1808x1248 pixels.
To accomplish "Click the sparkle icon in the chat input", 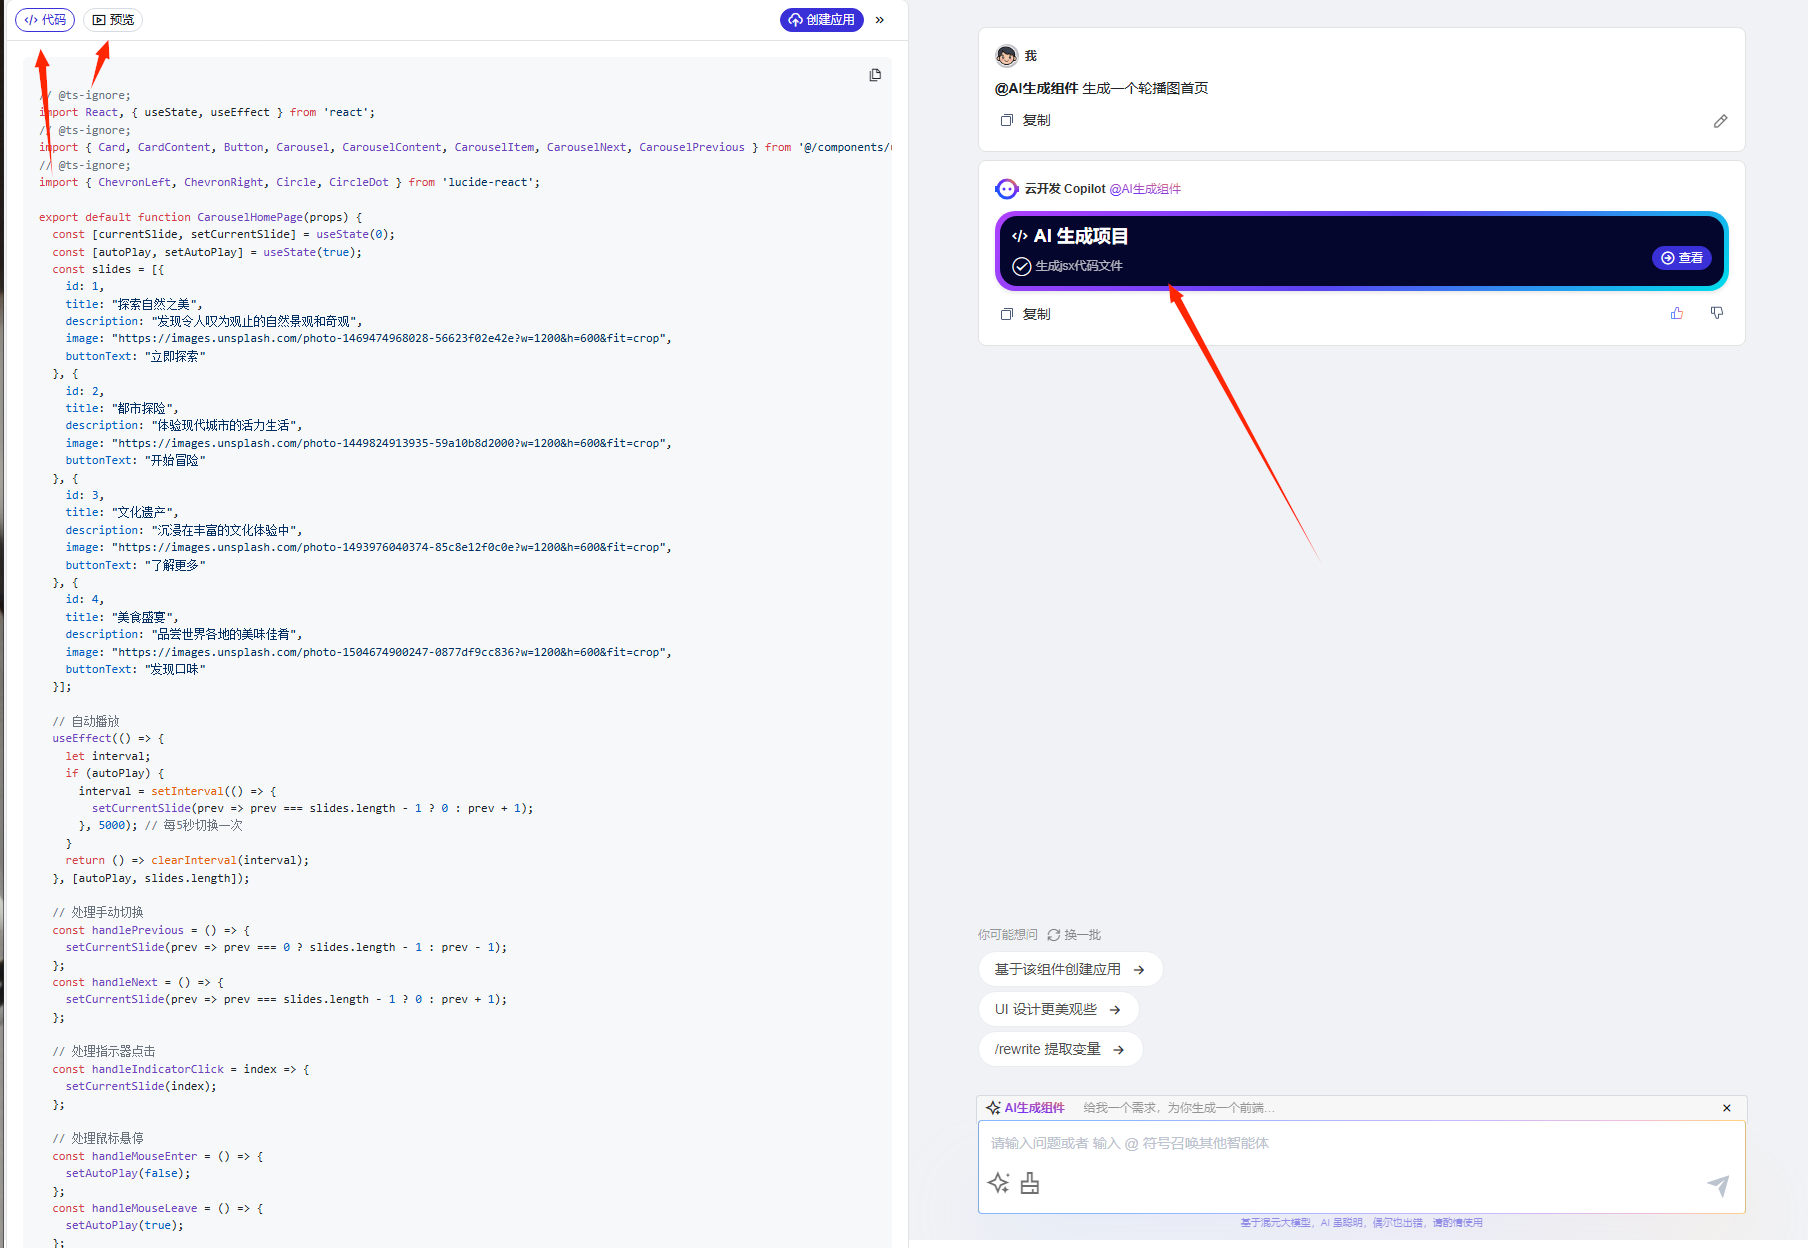I will (998, 1184).
